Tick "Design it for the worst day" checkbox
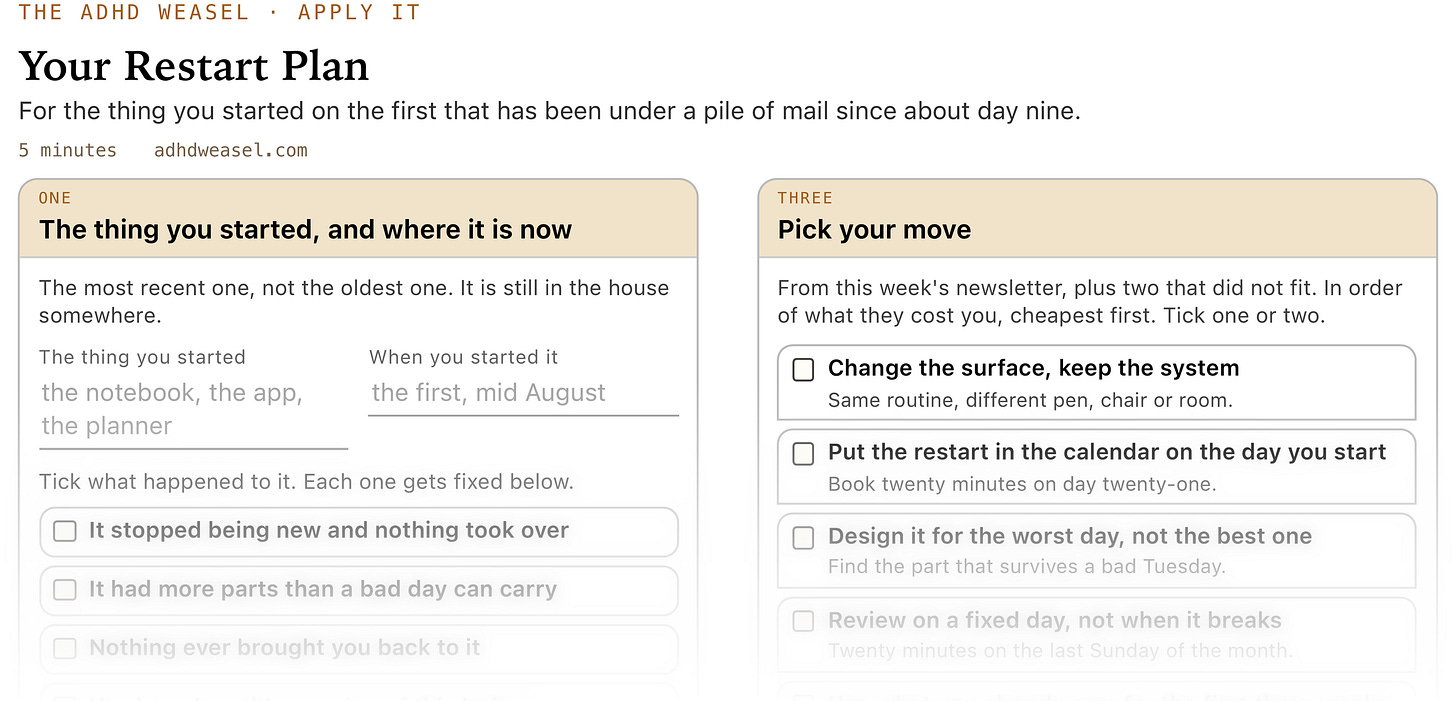Image resolution: width=1456 pixels, height=701 pixels. coord(803,538)
